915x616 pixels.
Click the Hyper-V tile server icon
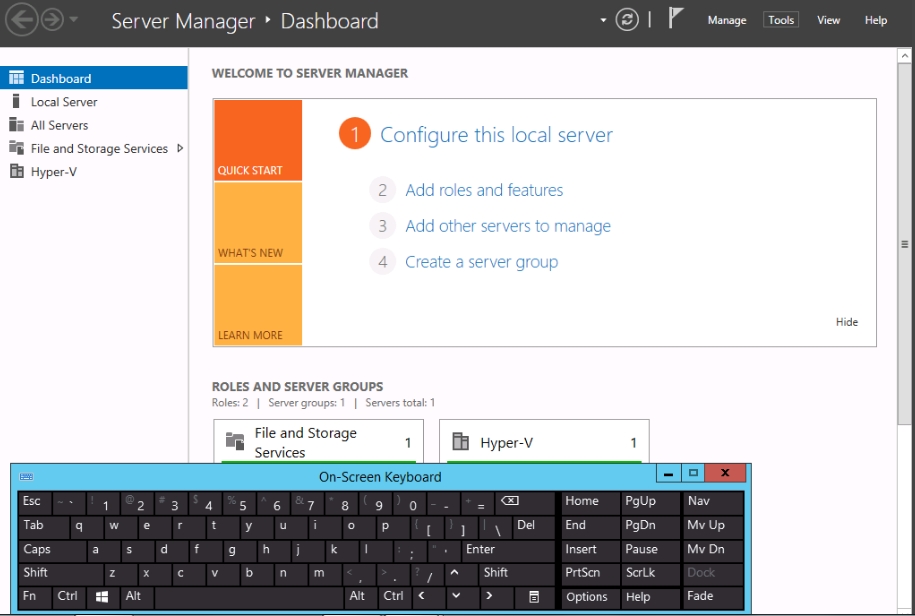coord(461,442)
